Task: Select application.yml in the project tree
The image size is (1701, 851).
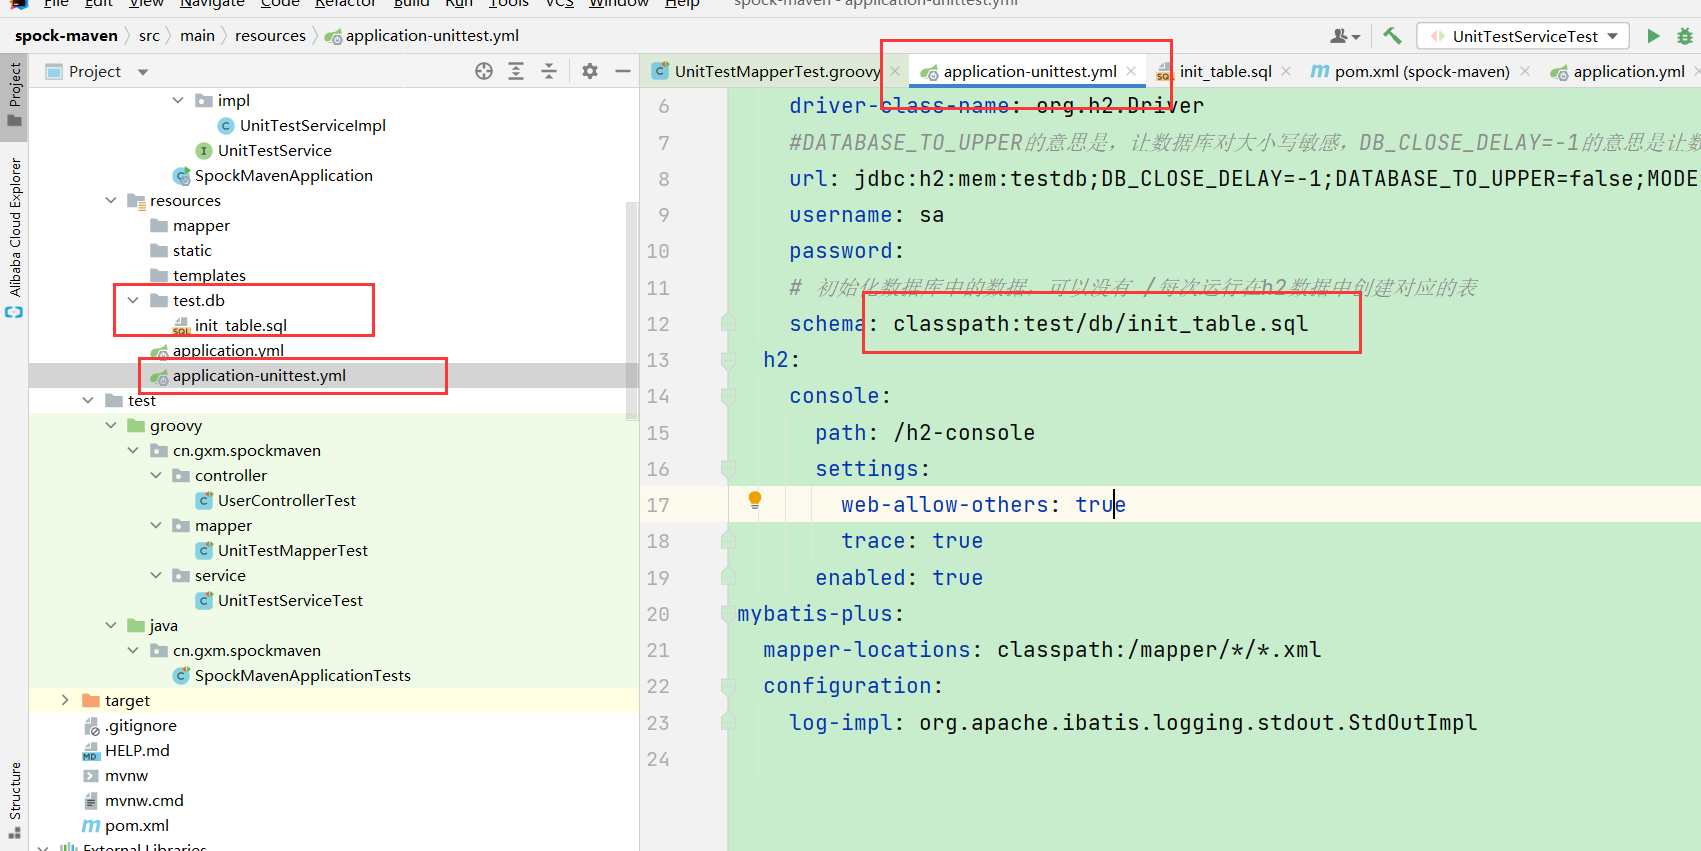Action: [228, 350]
